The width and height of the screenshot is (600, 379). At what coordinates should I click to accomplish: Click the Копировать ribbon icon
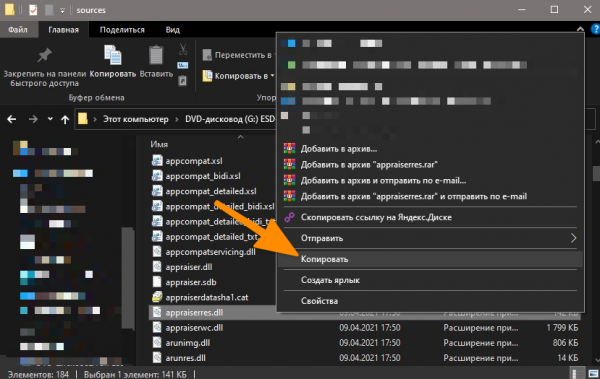click(x=113, y=56)
